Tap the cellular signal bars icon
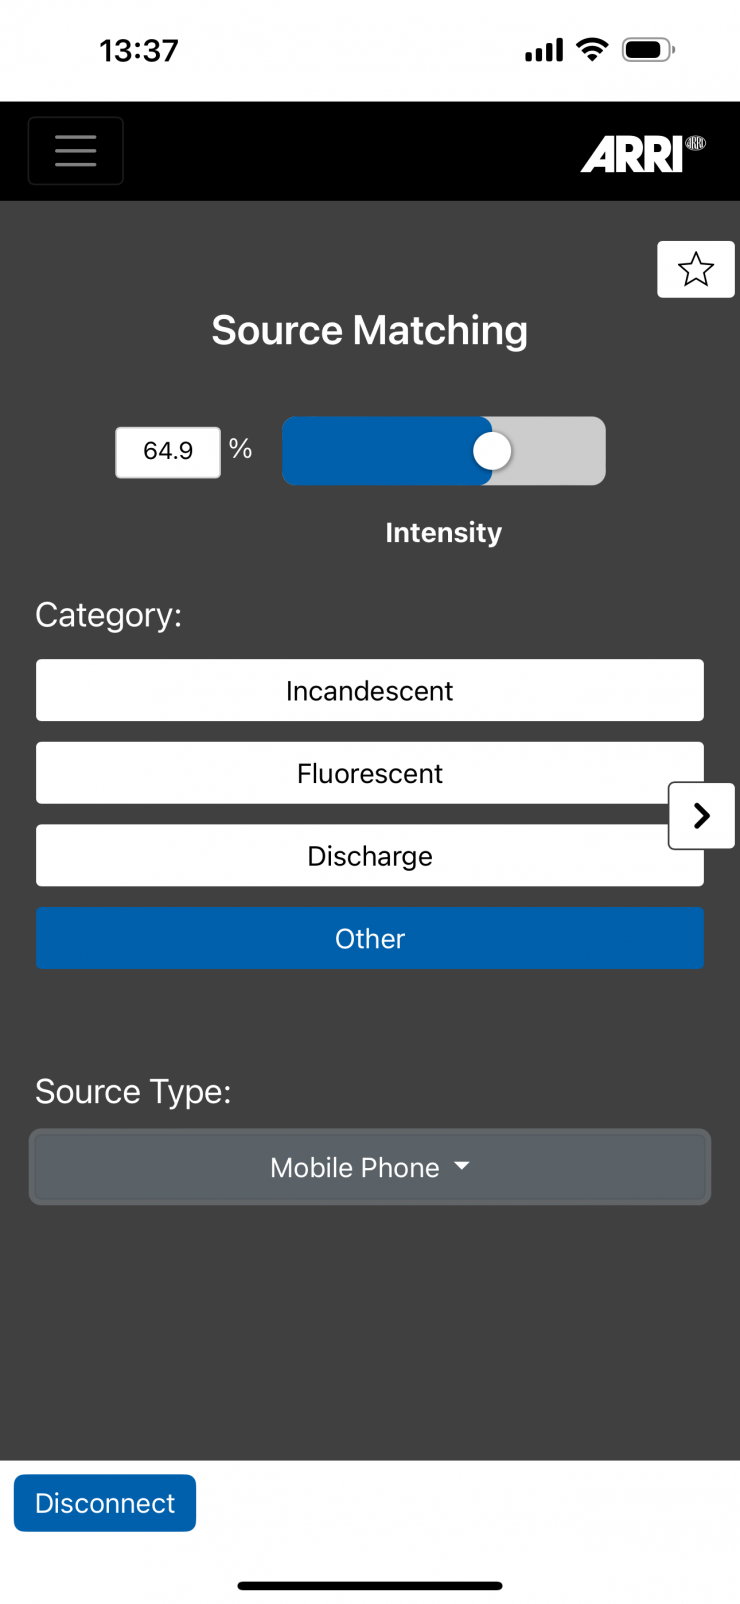The image size is (740, 1604). tap(544, 50)
